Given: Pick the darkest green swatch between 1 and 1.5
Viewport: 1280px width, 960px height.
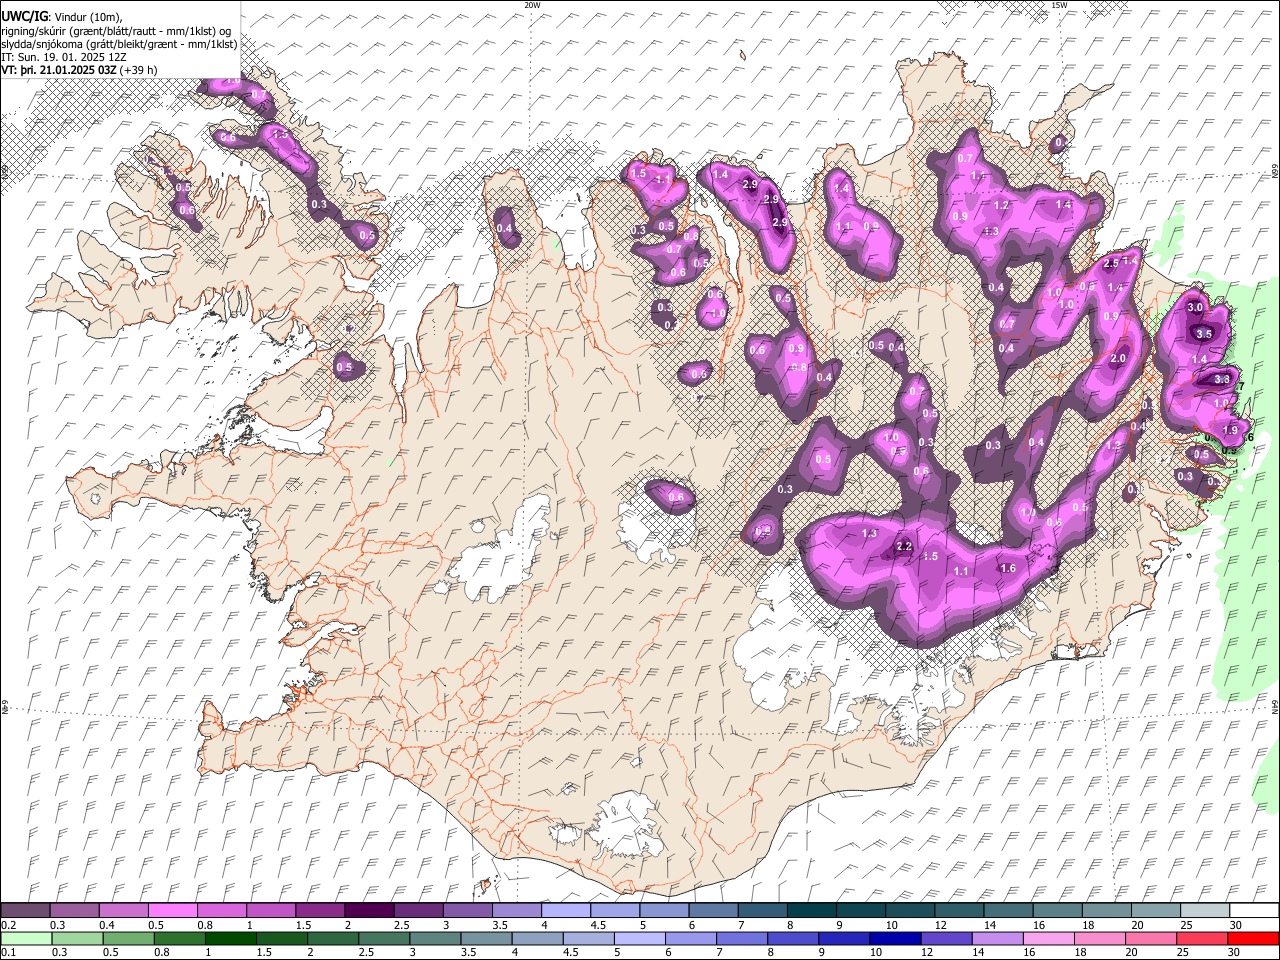Looking at the screenshot, I should [230, 938].
